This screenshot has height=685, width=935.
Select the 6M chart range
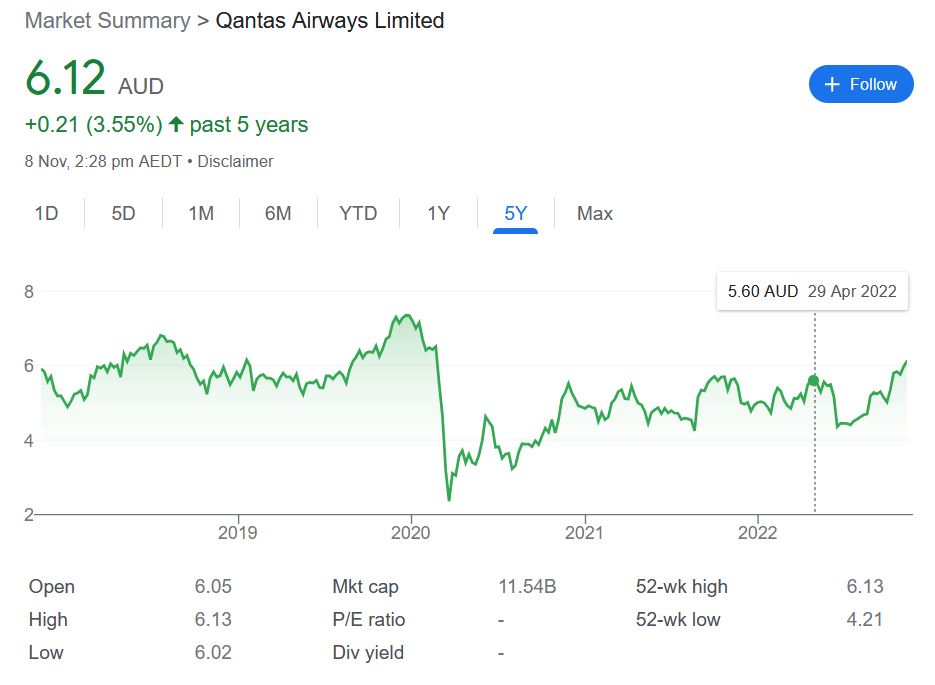[278, 213]
